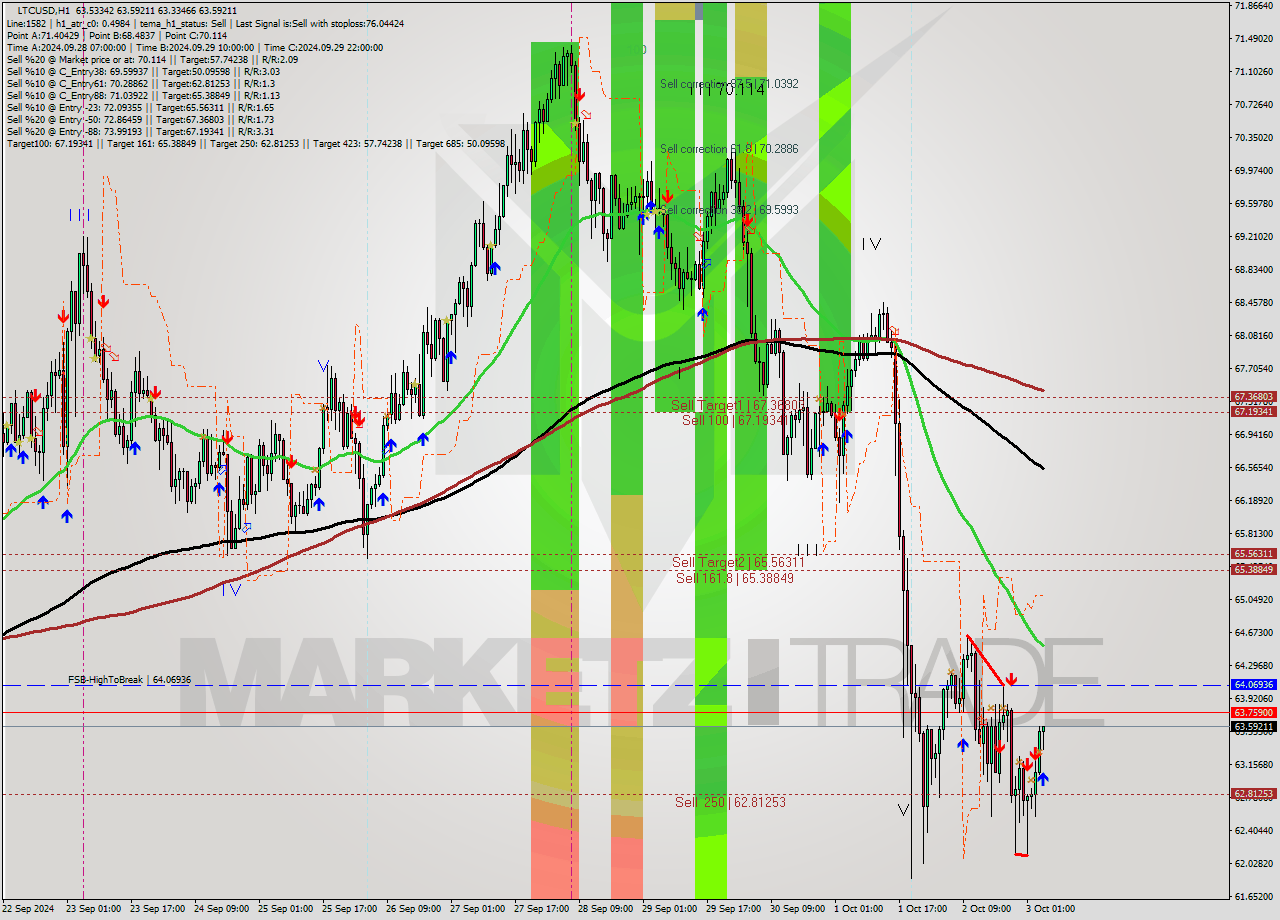Click the '28 Sep 09:00' time label

pos(605,909)
